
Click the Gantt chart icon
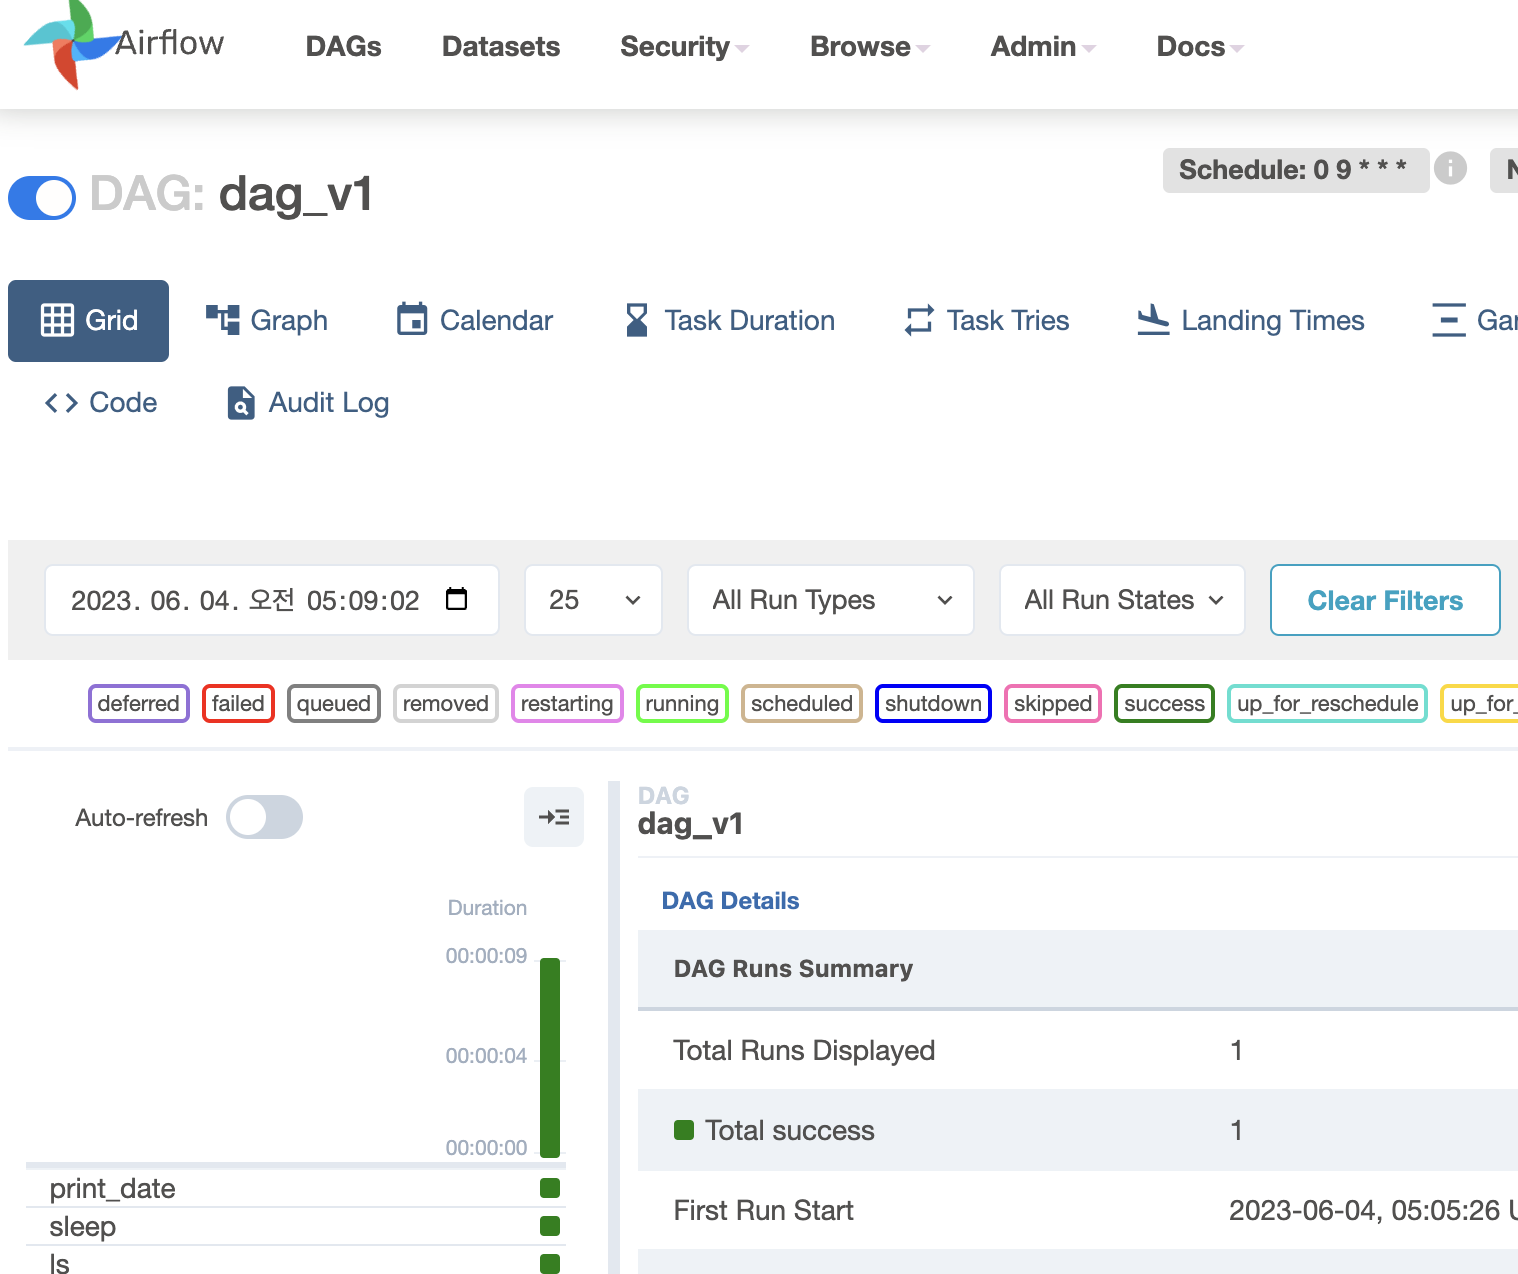[x=1448, y=320]
